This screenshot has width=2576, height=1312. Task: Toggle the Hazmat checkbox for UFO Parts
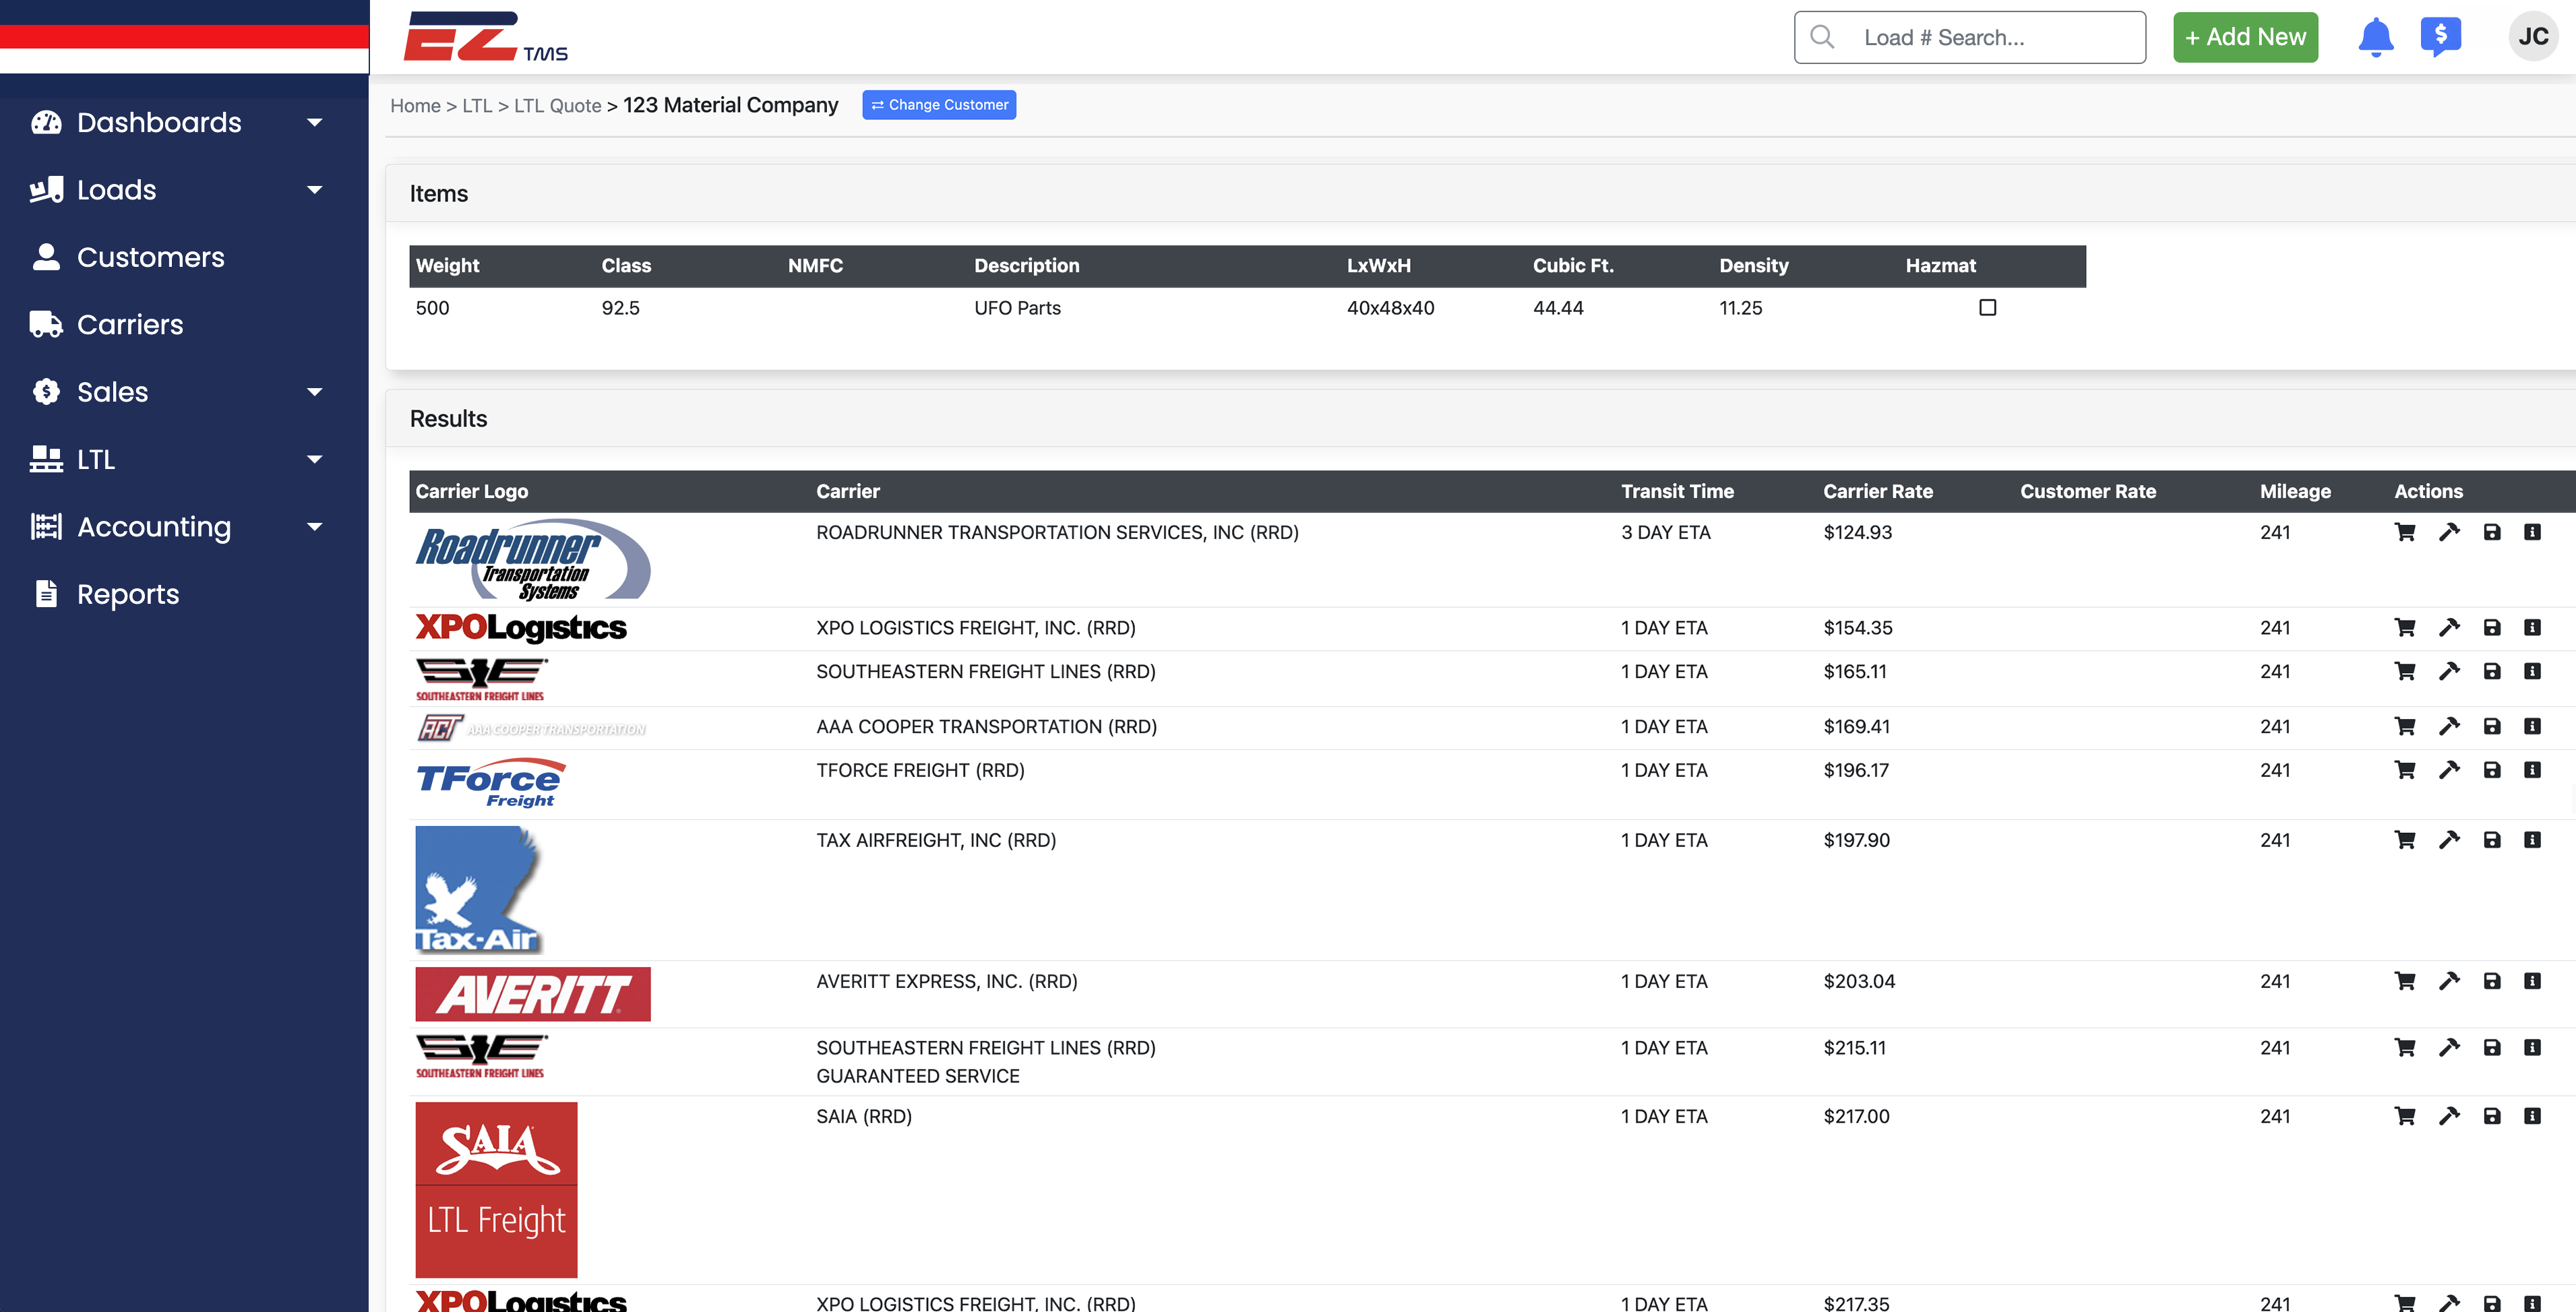(x=1988, y=308)
